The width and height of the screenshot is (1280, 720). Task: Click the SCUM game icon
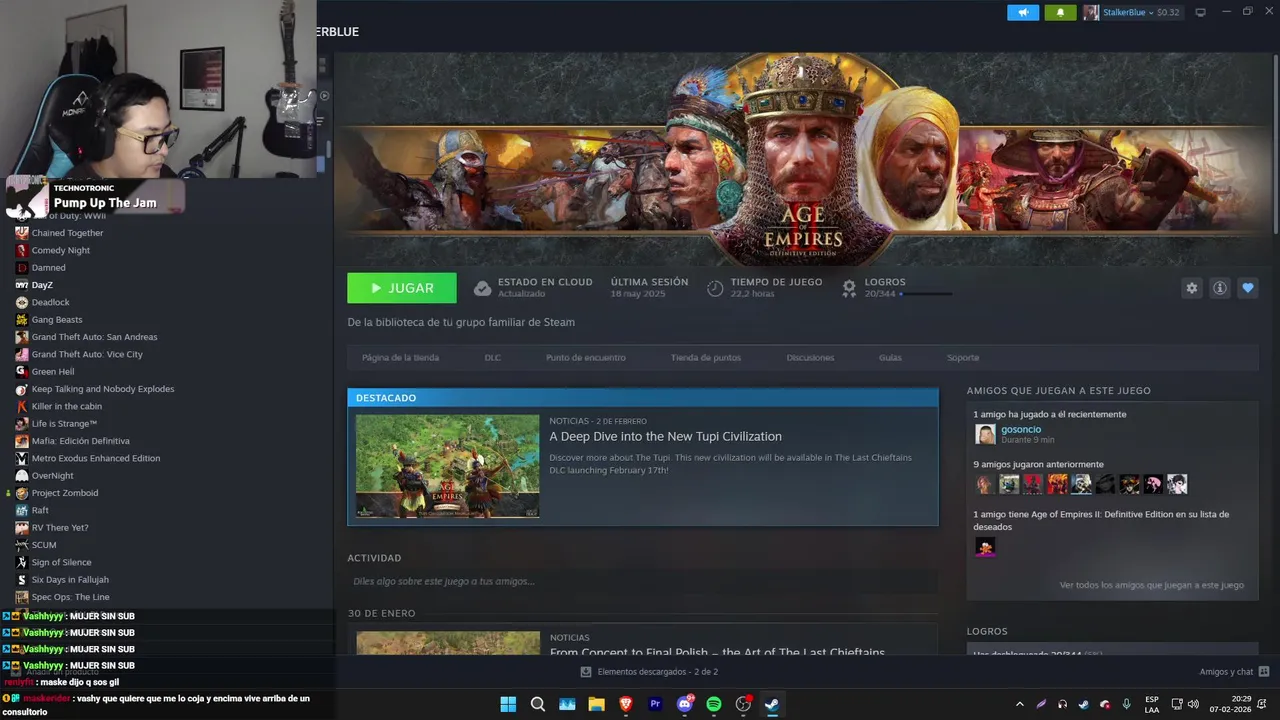(x=22, y=545)
